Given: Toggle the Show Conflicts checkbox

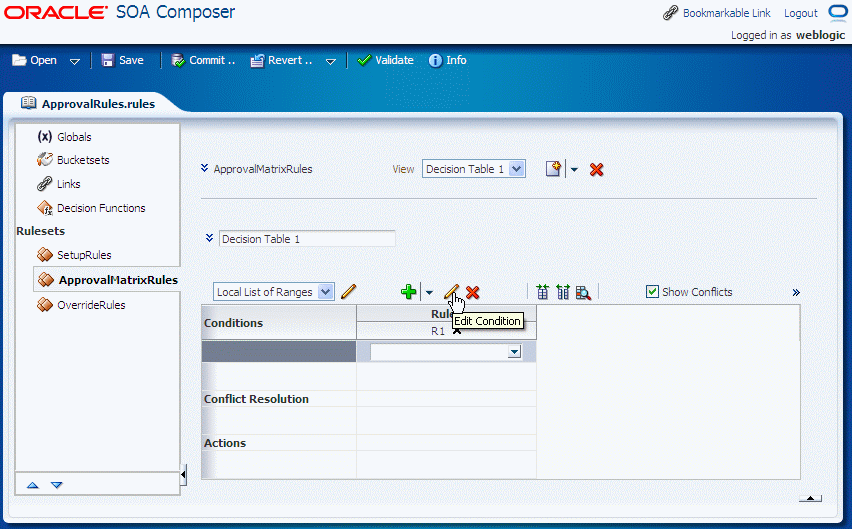Looking at the screenshot, I should [652, 292].
